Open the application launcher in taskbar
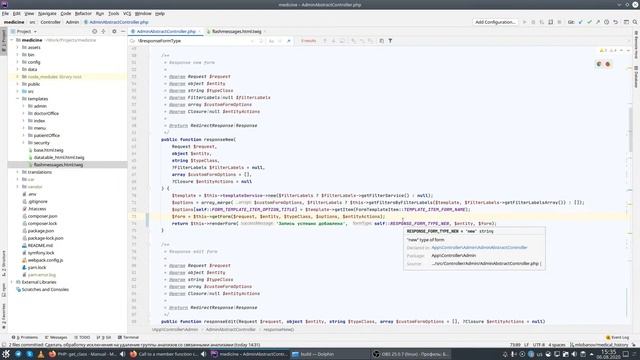This screenshot has width=640, height=360. (x=6, y=354)
